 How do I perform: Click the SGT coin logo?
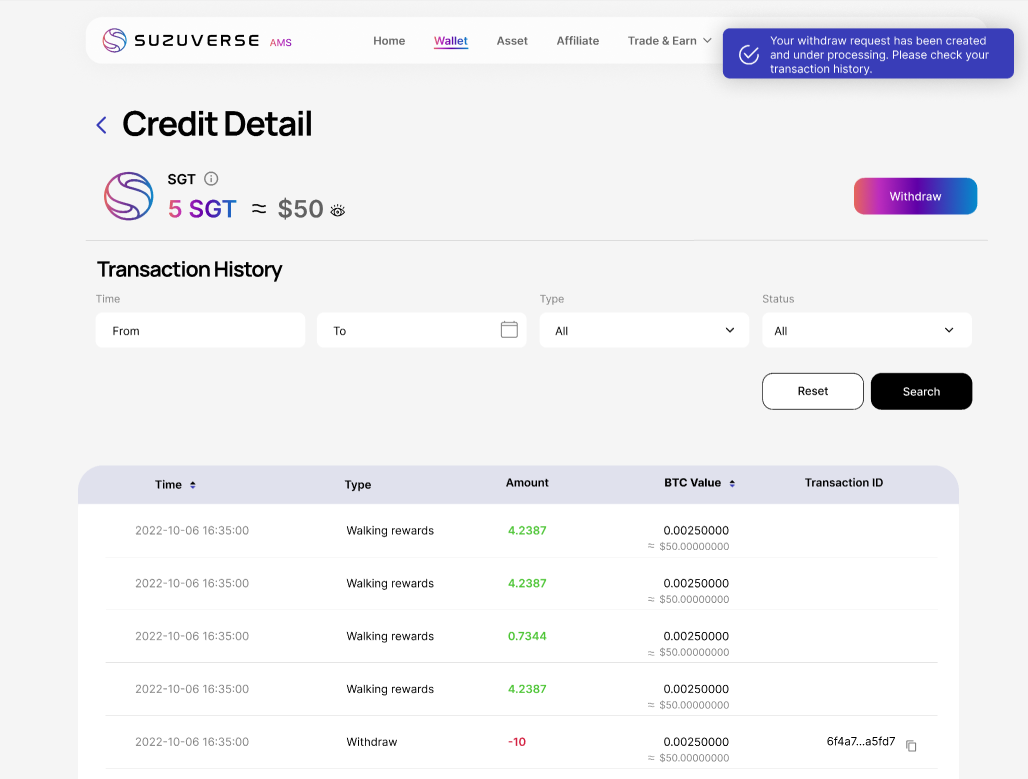(x=129, y=196)
